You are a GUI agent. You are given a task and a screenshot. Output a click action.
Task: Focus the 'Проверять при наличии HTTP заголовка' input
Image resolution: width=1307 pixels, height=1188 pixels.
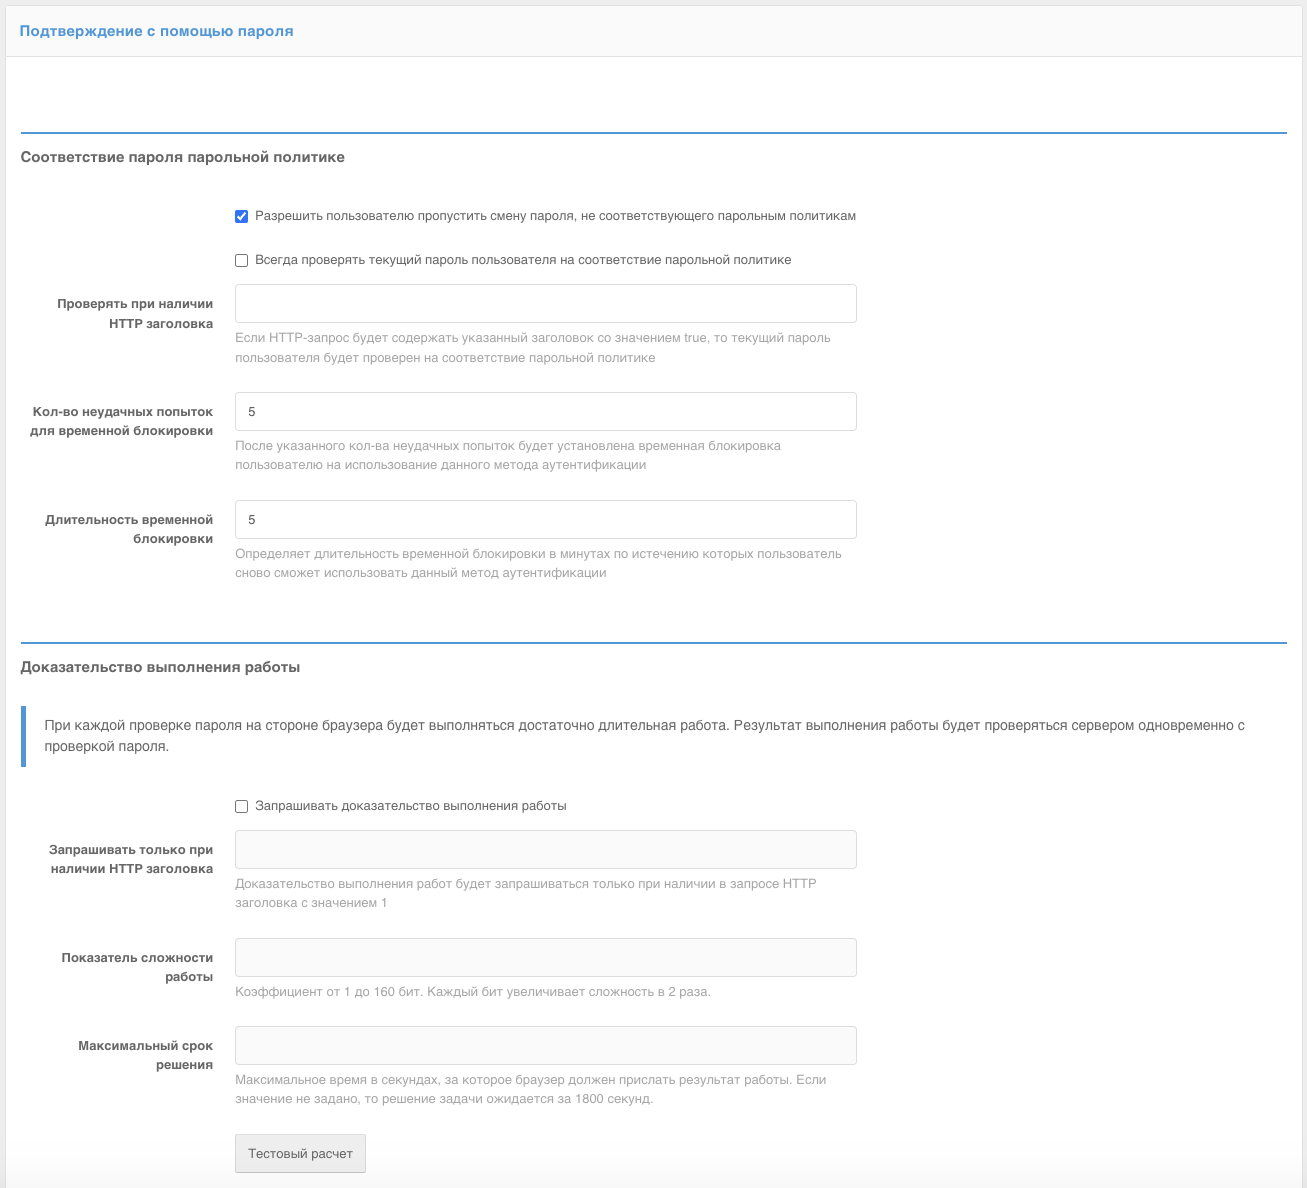[x=545, y=304]
